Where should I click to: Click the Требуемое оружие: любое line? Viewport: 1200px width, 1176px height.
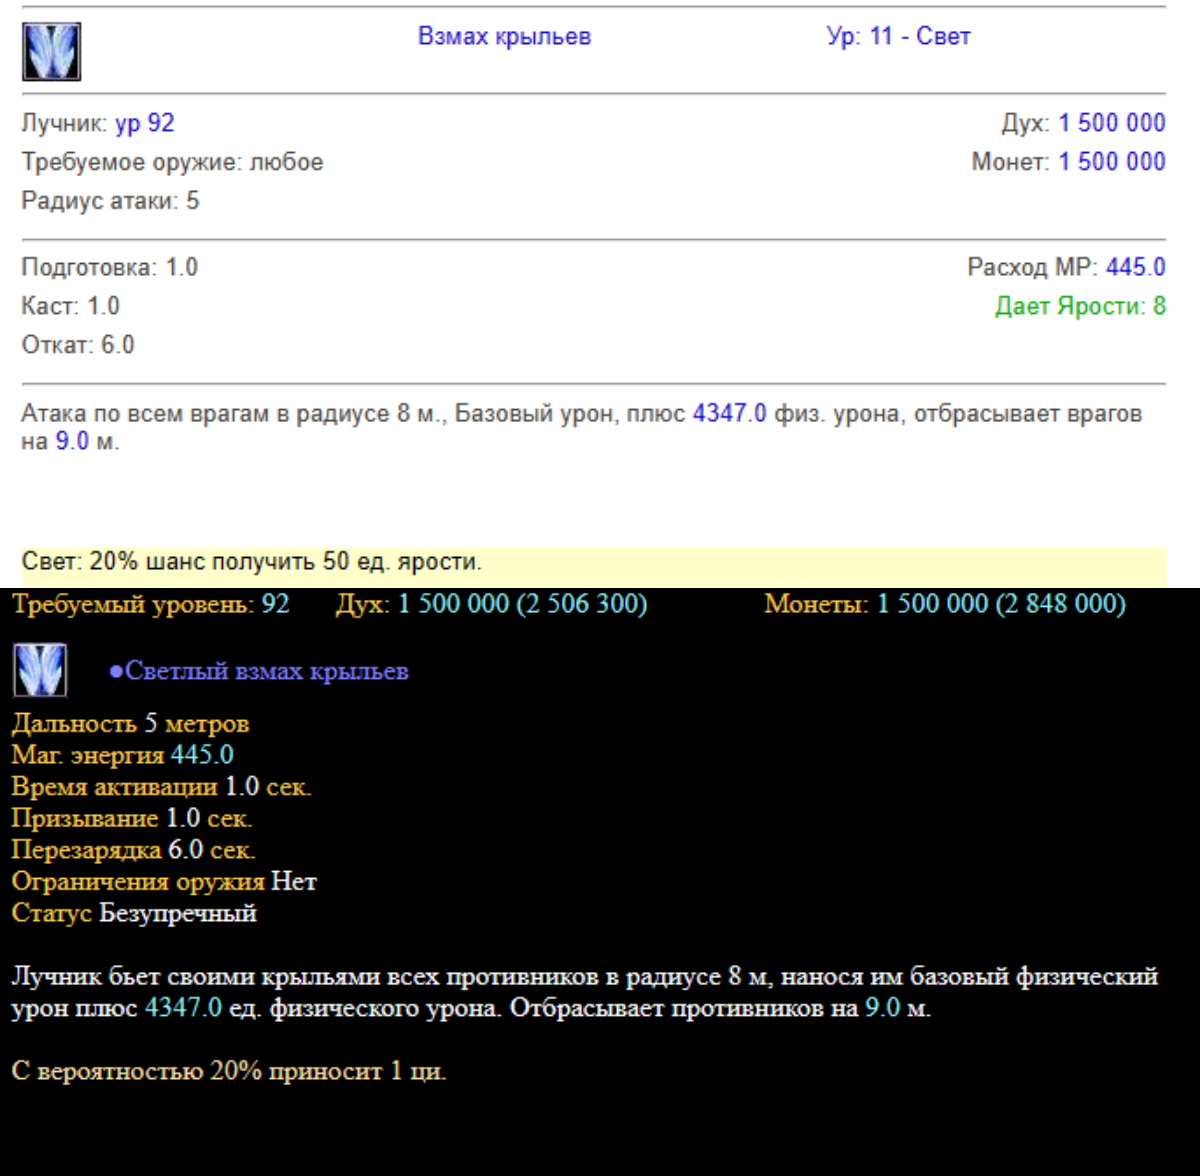[x=172, y=162]
